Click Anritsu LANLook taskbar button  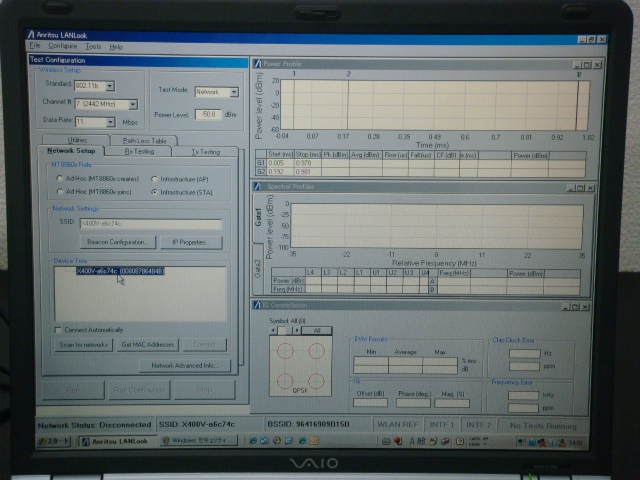pyautogui.click(x=116, y=441)
